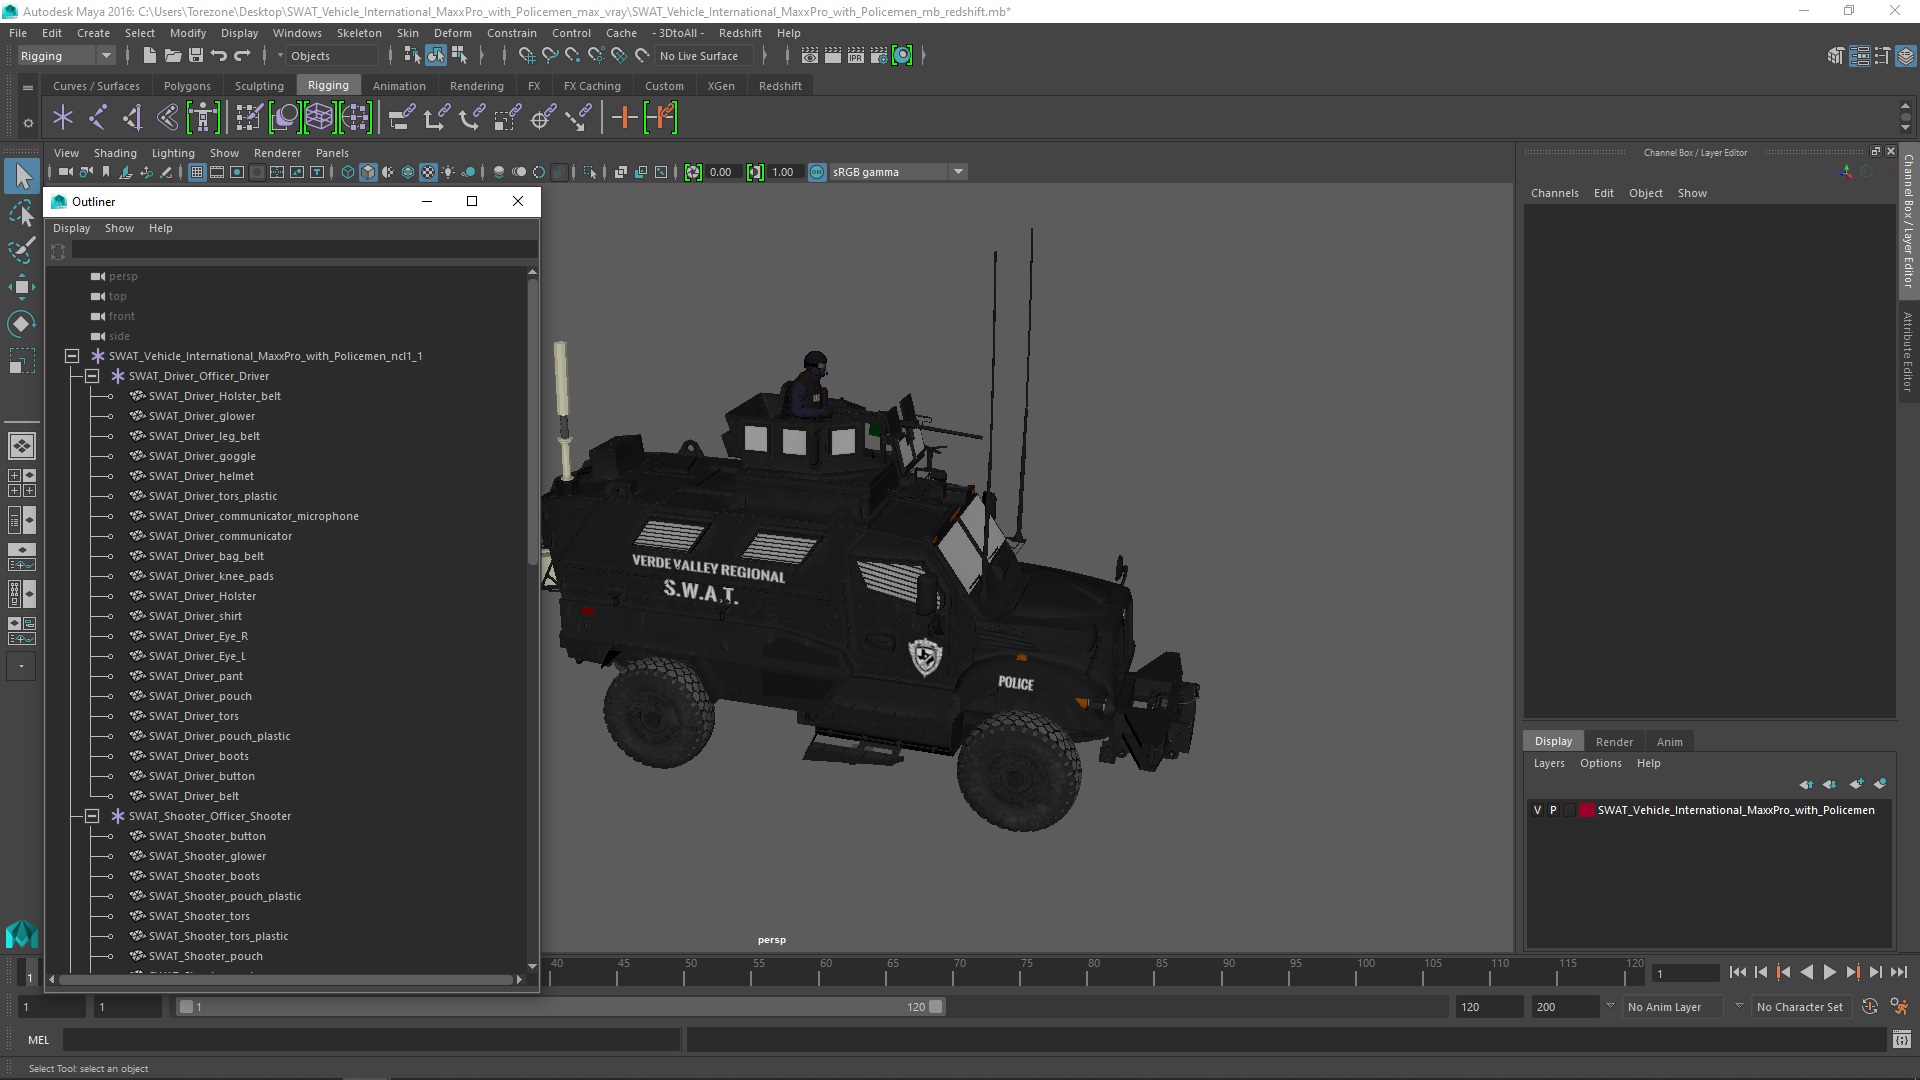Click the Redo arrow icon

tap(242, 56)
